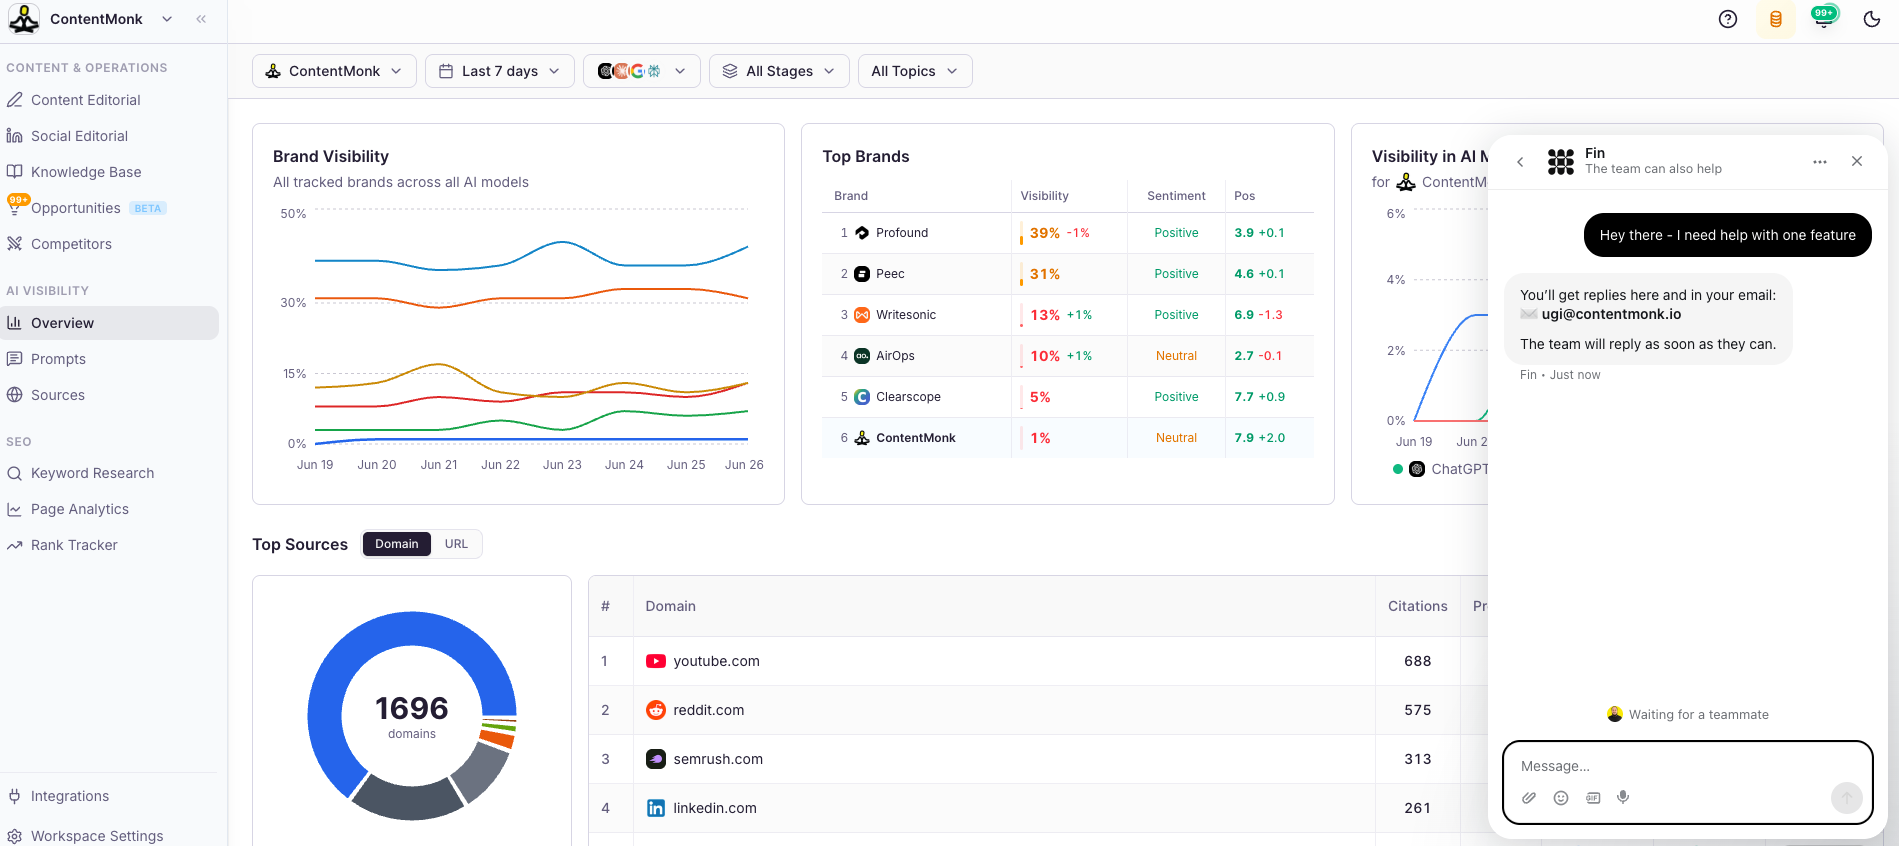The height and width of the screenshot is (846, 1899).
Task: Switch Top Sources to Domain view
Action: coord(397,544)
